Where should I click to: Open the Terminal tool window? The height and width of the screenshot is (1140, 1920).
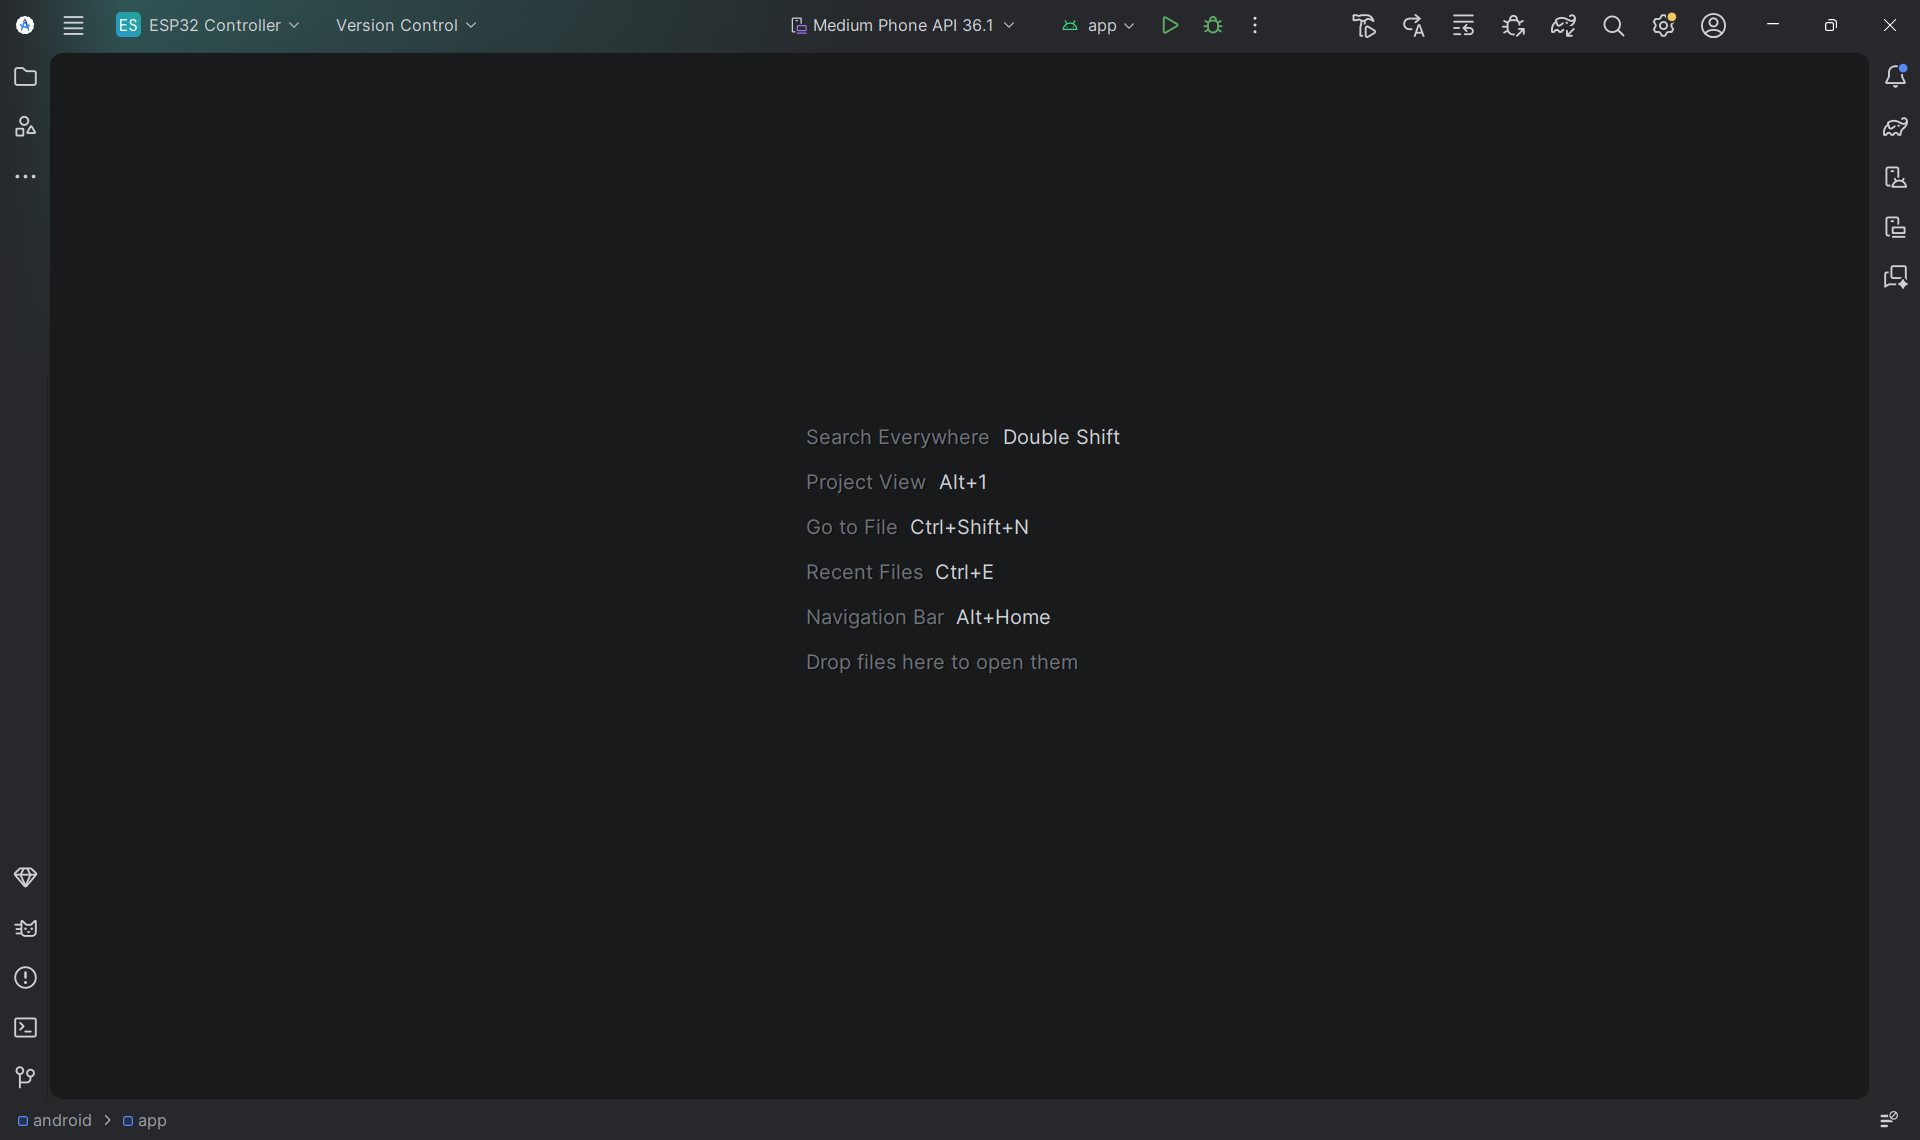coord(25,1028)
